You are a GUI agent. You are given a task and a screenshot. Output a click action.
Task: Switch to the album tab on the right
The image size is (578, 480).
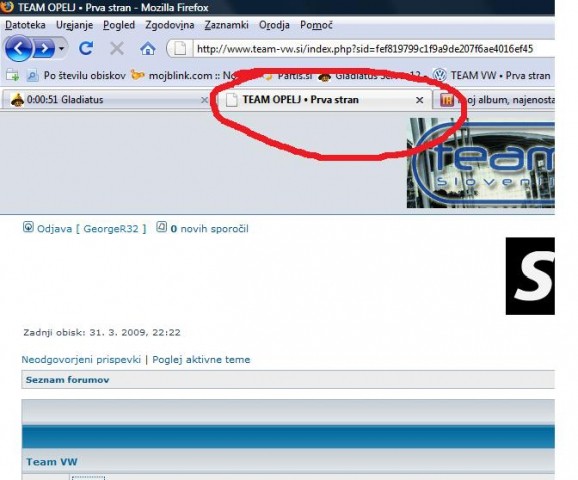(495, 100)
